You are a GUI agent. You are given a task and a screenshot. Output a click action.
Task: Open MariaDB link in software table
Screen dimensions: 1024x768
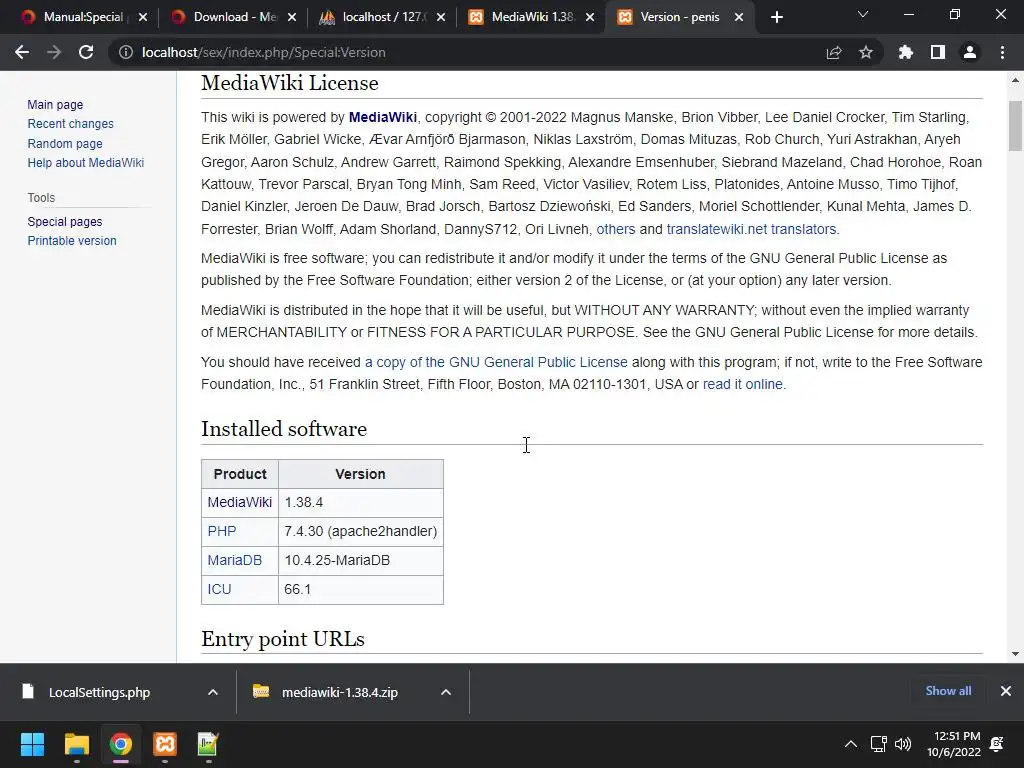[x=234, y=560]
